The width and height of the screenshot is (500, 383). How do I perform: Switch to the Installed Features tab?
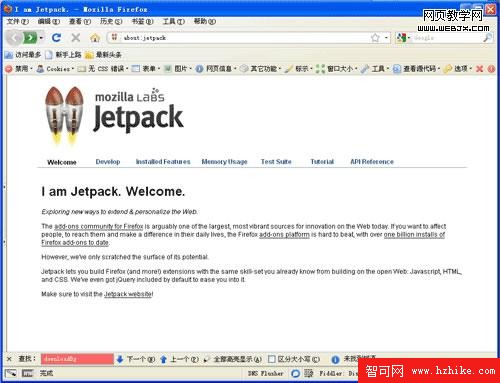[163, 162]
